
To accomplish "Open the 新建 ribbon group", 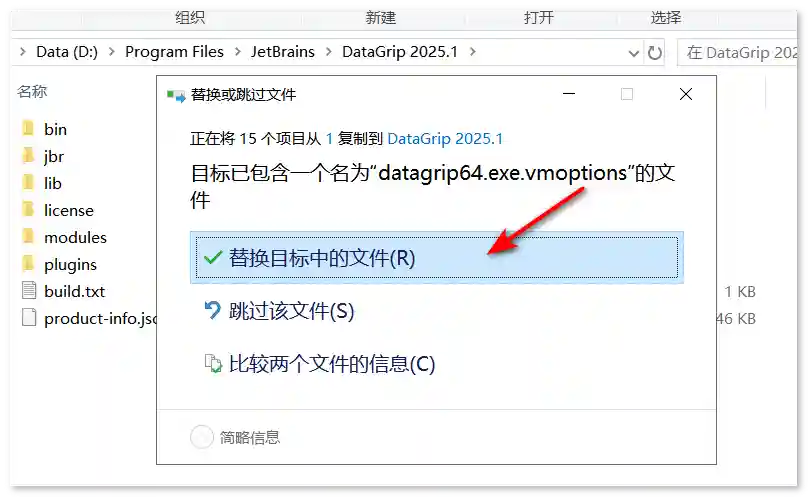I will click(x=381, y=18).
